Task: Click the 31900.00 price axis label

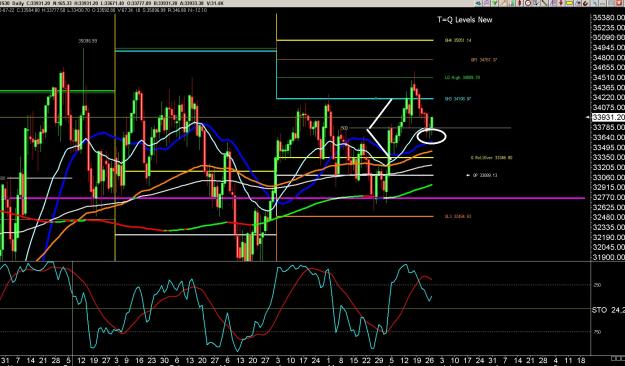Action: [x=609, y=257]
